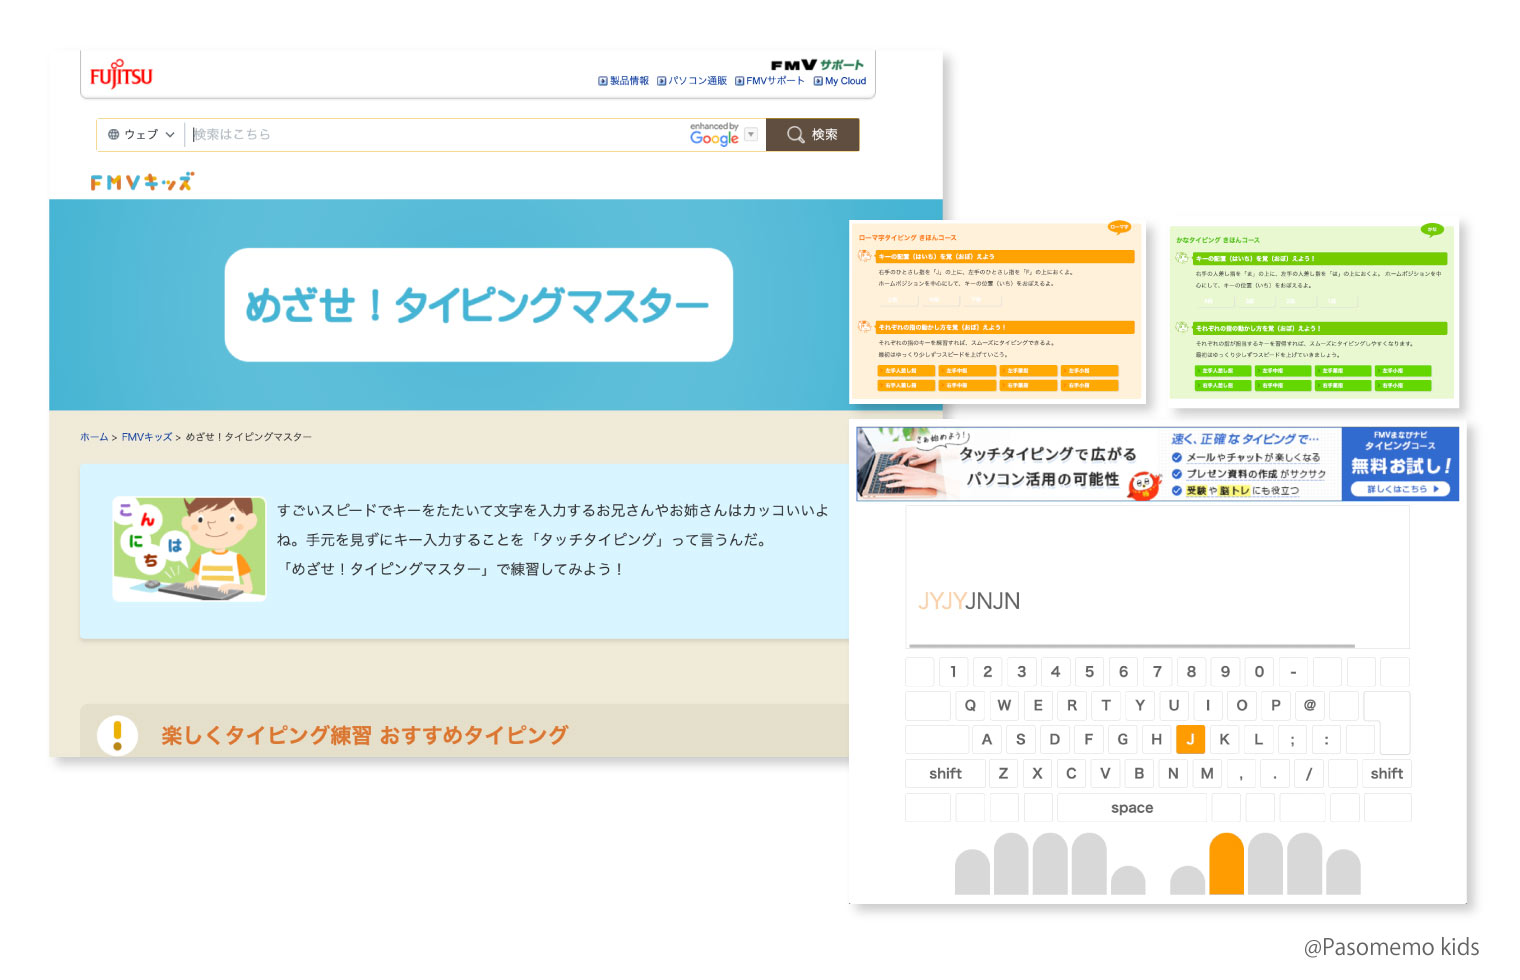Click the 無料お試し！ banner button

1400,464
